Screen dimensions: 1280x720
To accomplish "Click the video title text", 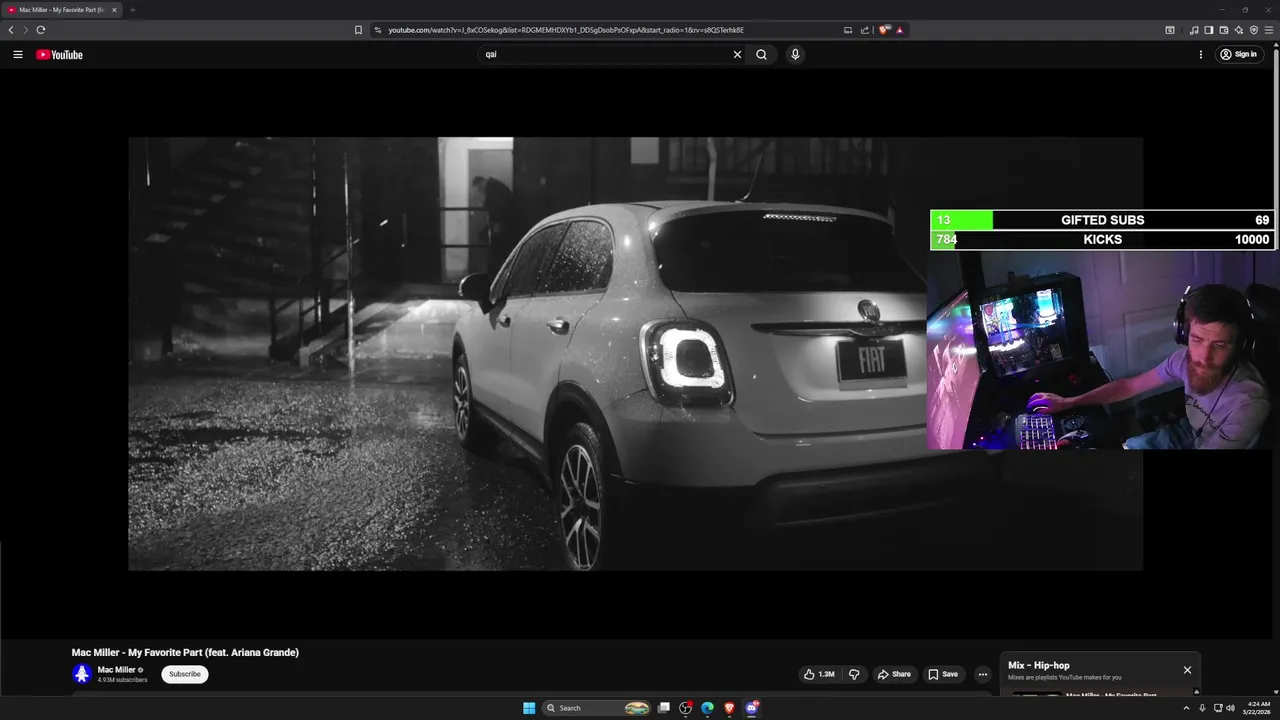I will [185, 653].
